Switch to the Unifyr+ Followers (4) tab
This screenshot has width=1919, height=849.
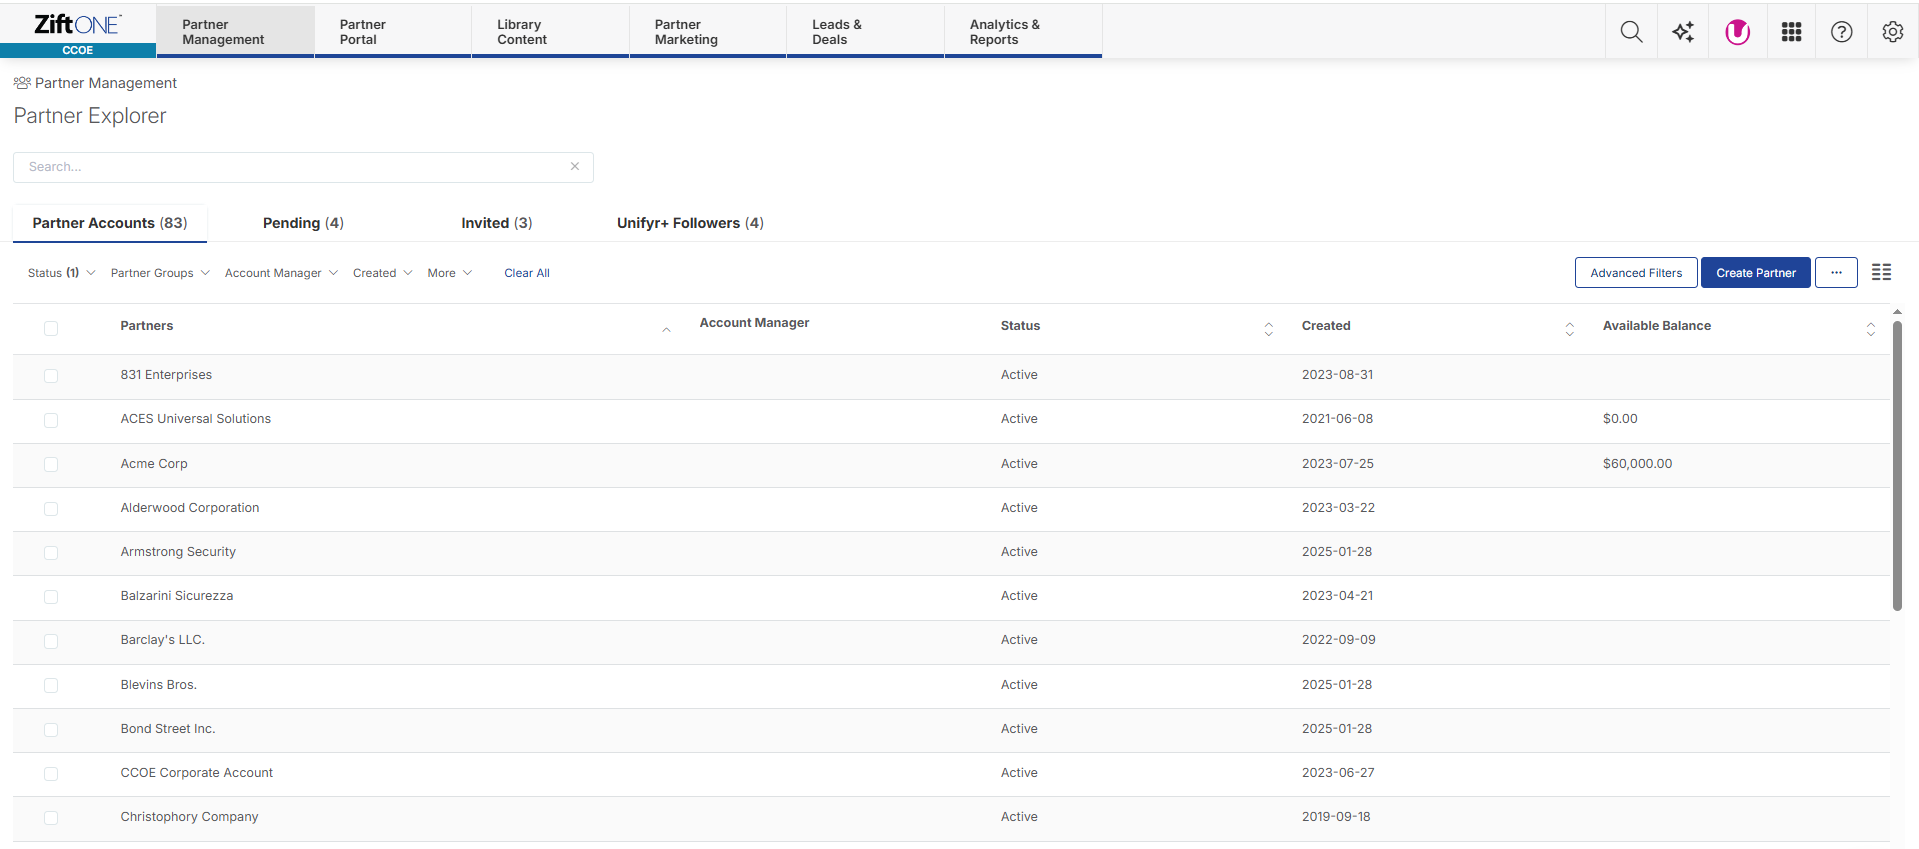click(x=690, y=223)
